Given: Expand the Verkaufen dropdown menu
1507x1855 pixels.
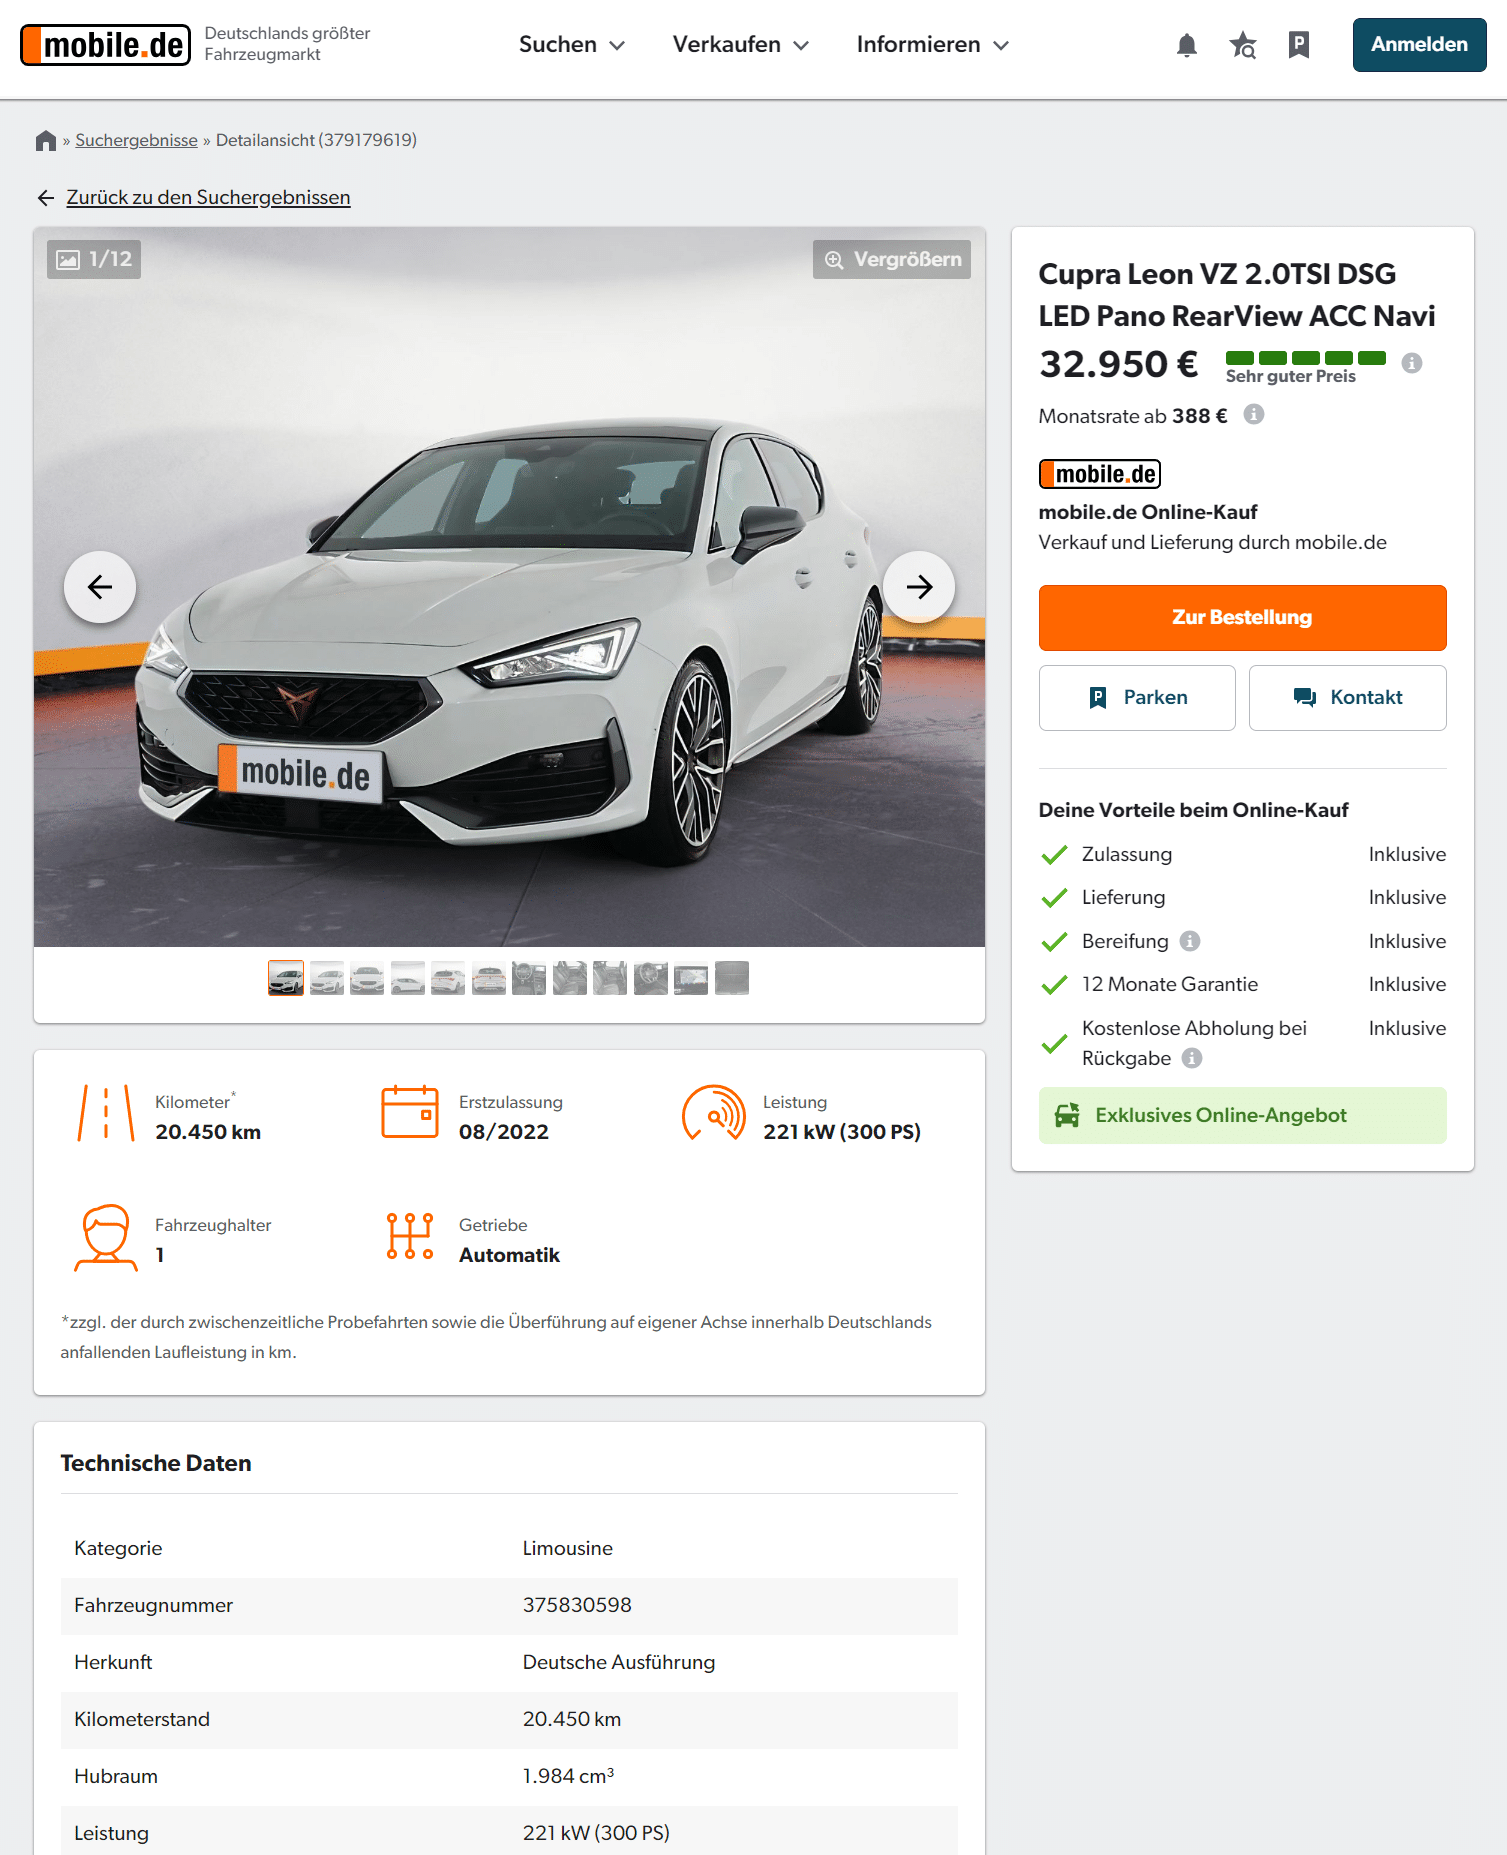Looking at the screenshot, I should coord(741,45).
